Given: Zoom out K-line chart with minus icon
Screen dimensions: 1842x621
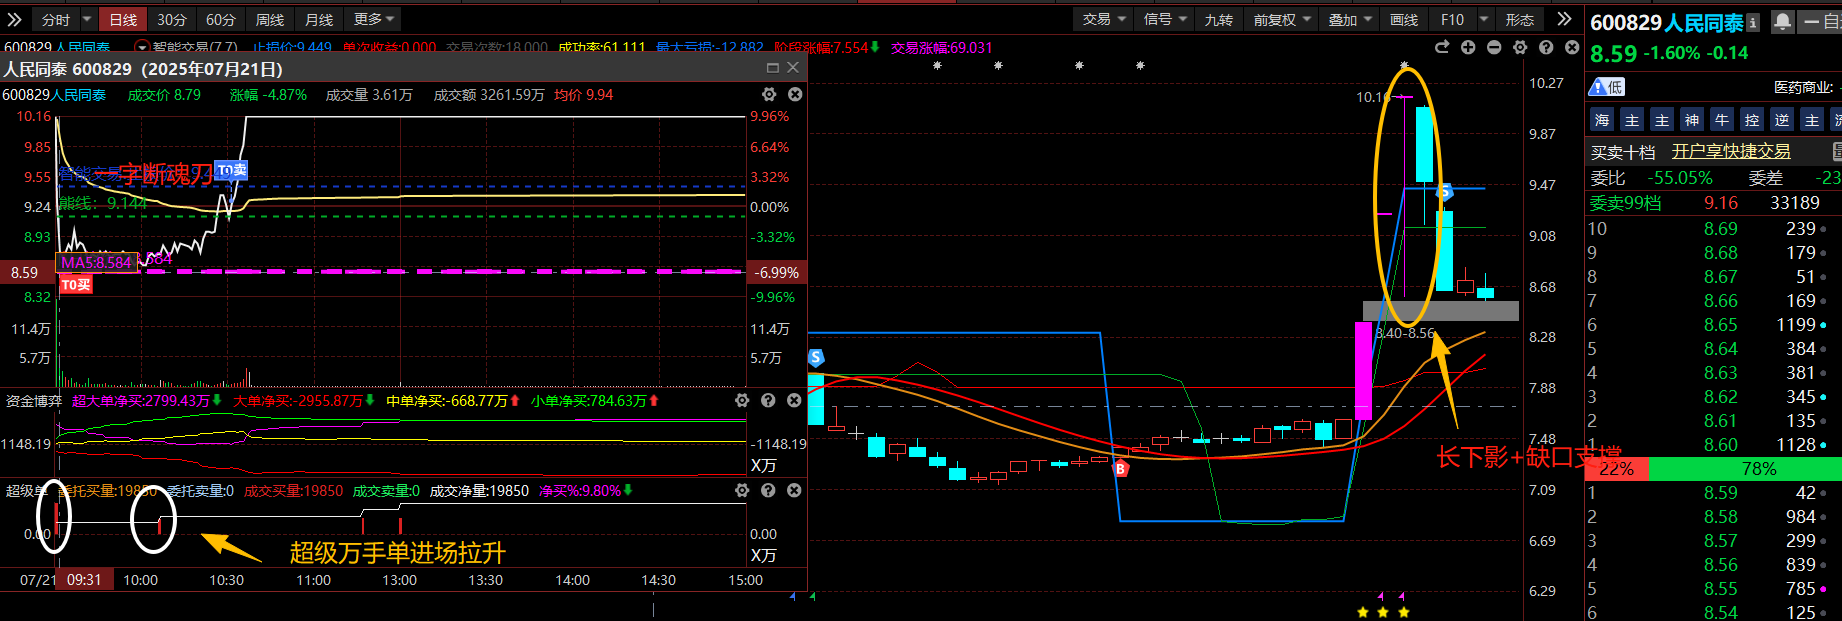Looking at the screenshot, I should 1494,47.
